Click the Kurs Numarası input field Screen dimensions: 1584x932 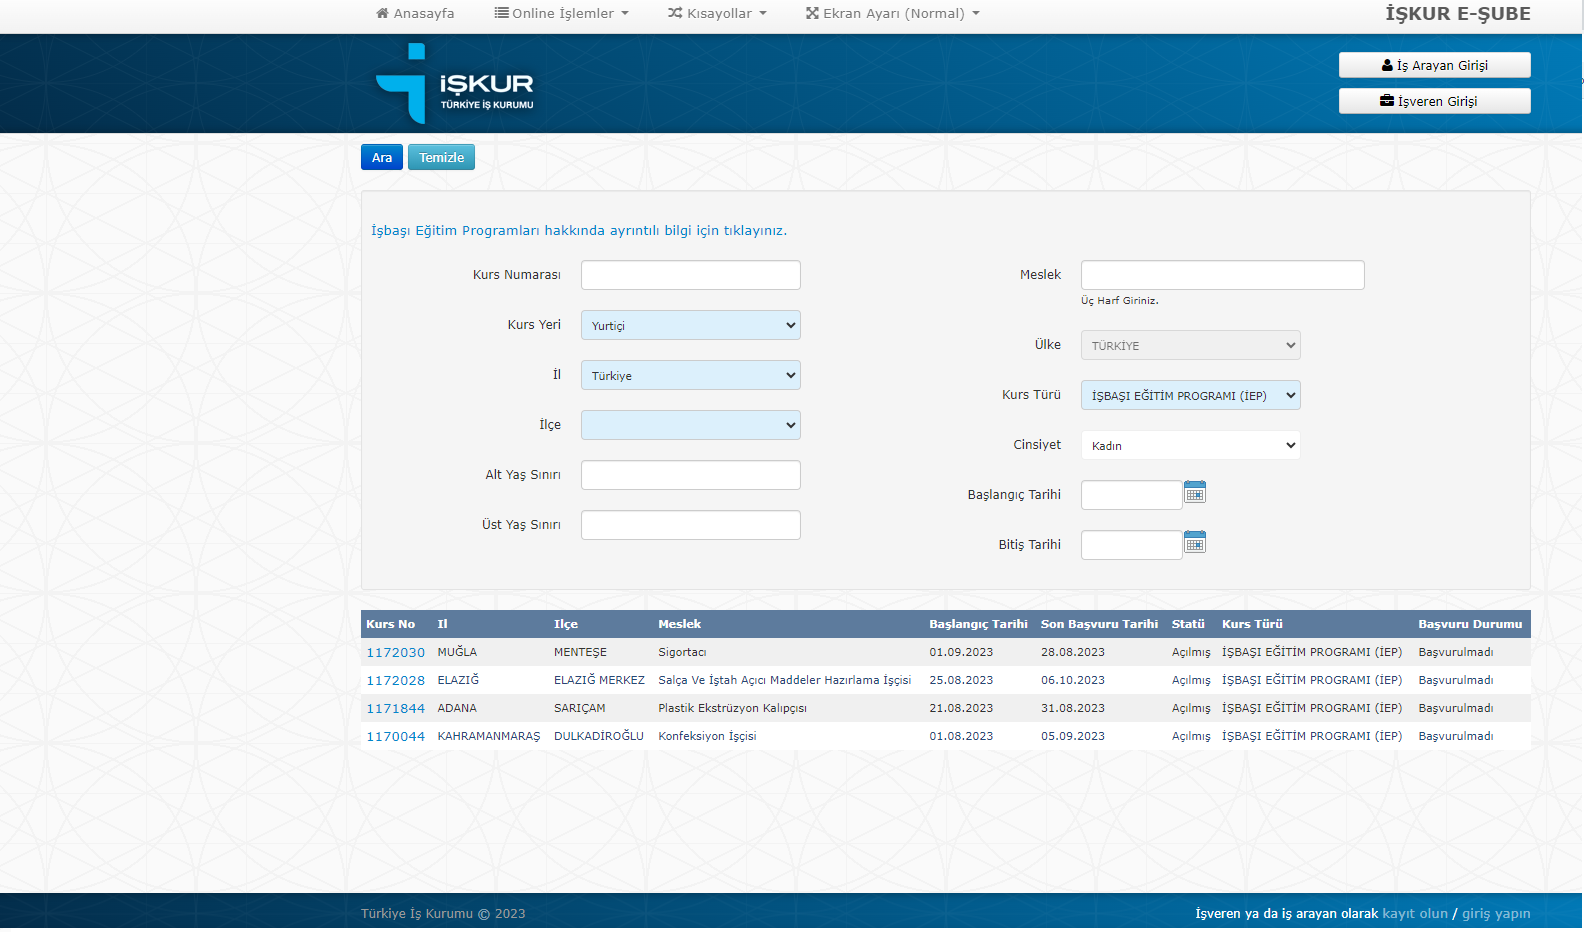(690, 275)
